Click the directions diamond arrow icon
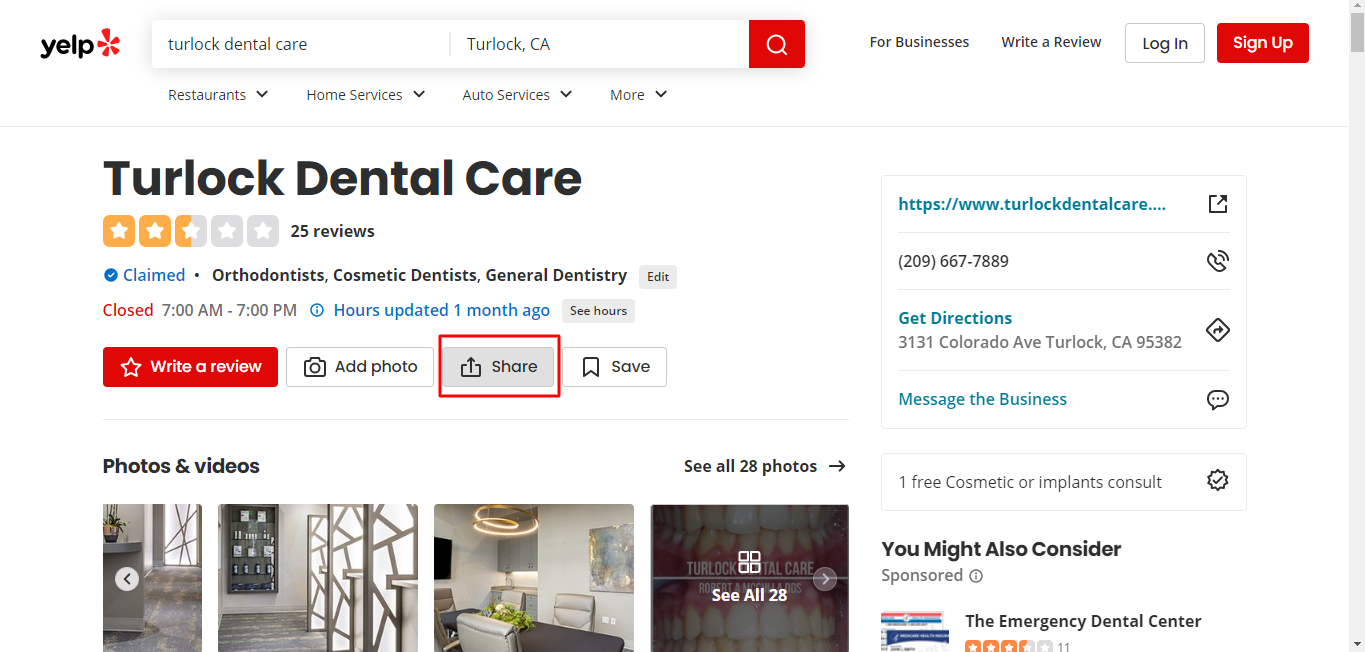Screen dimensions: 1365x652 [x=1217, y=330]
